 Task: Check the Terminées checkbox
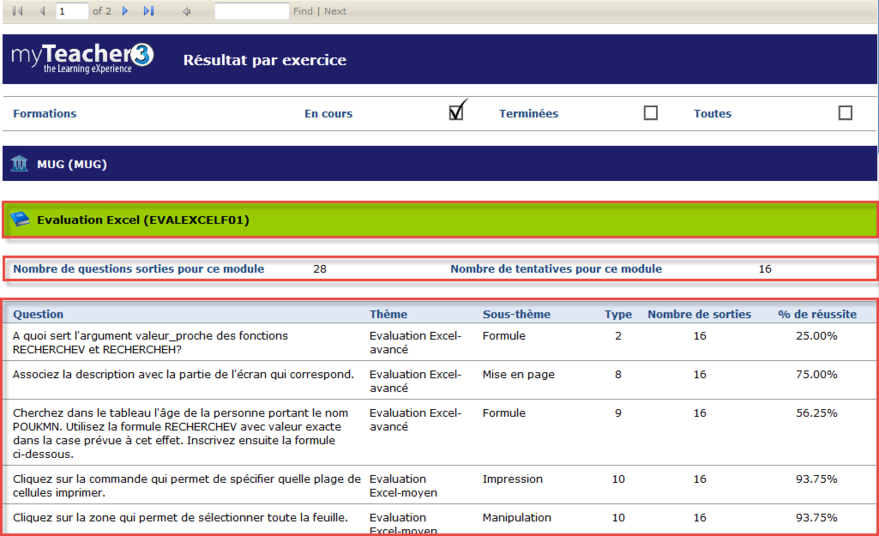(650, 113)
